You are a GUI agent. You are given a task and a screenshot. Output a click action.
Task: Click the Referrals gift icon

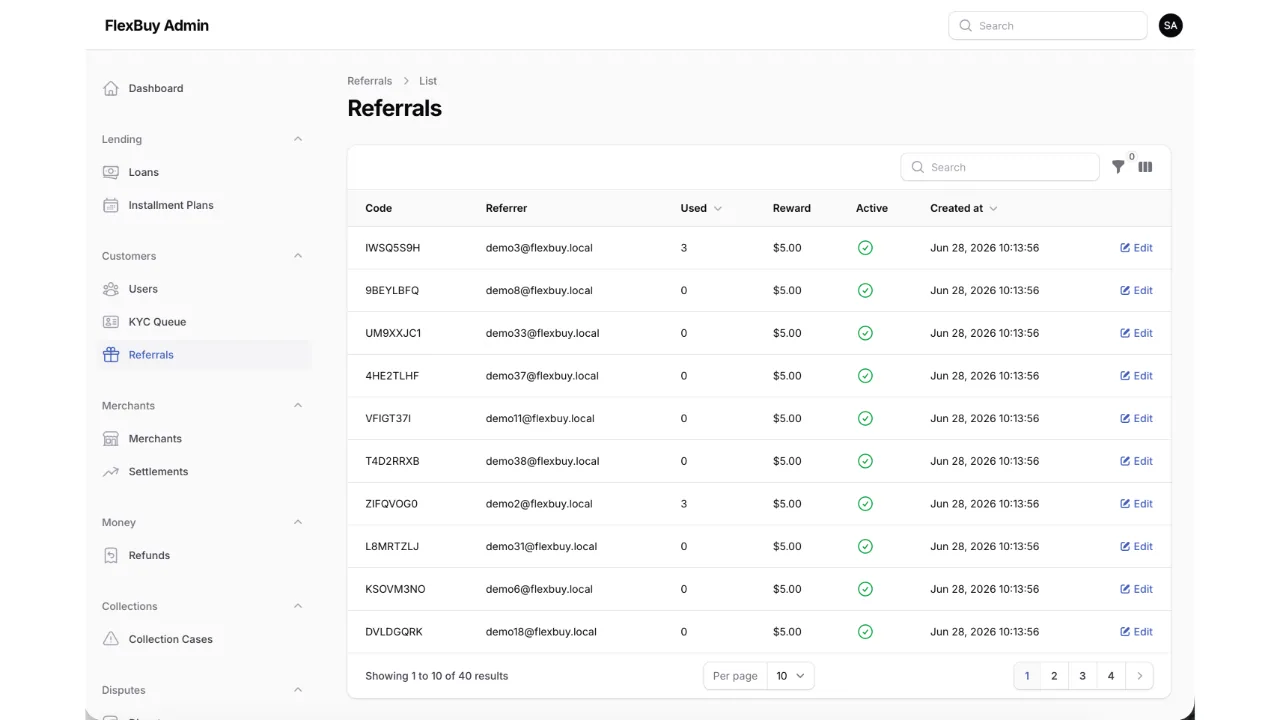pyautogui.click(x=111, y=355)
